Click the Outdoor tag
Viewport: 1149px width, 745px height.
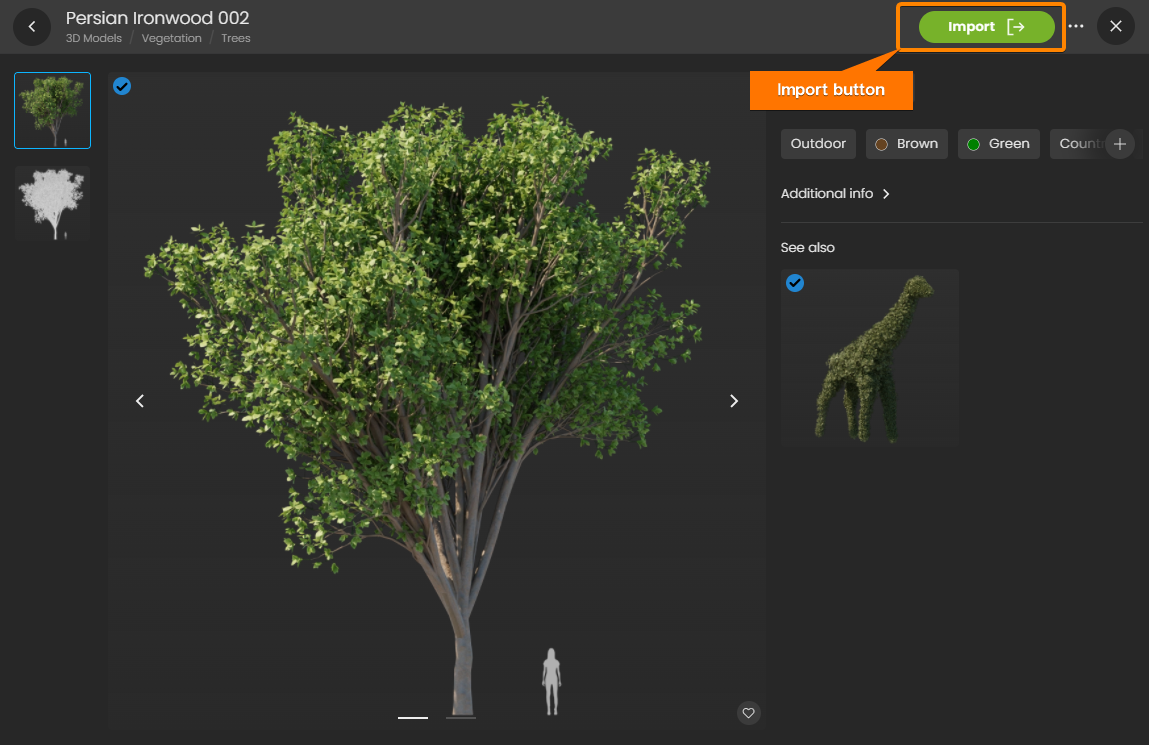(818, 144)
